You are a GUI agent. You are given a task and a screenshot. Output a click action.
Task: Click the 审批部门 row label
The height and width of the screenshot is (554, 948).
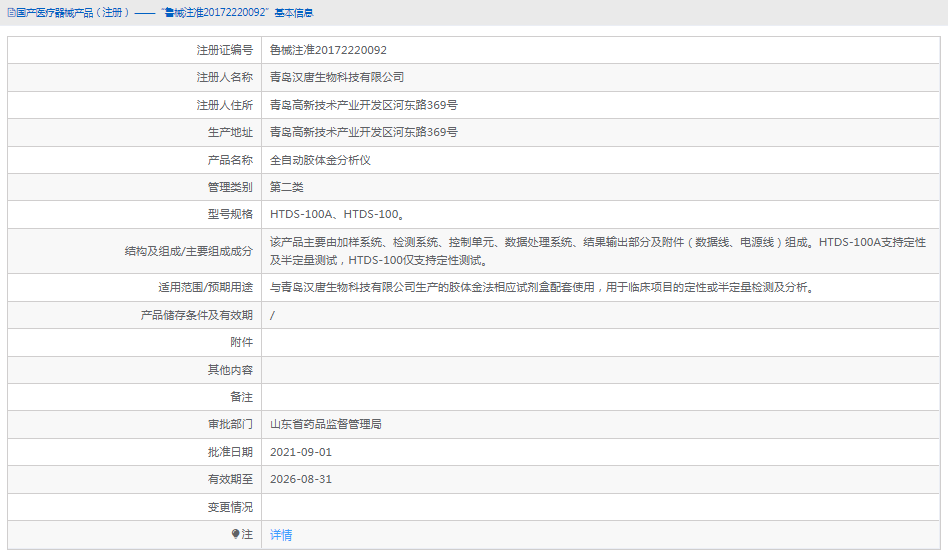(230, 425)
